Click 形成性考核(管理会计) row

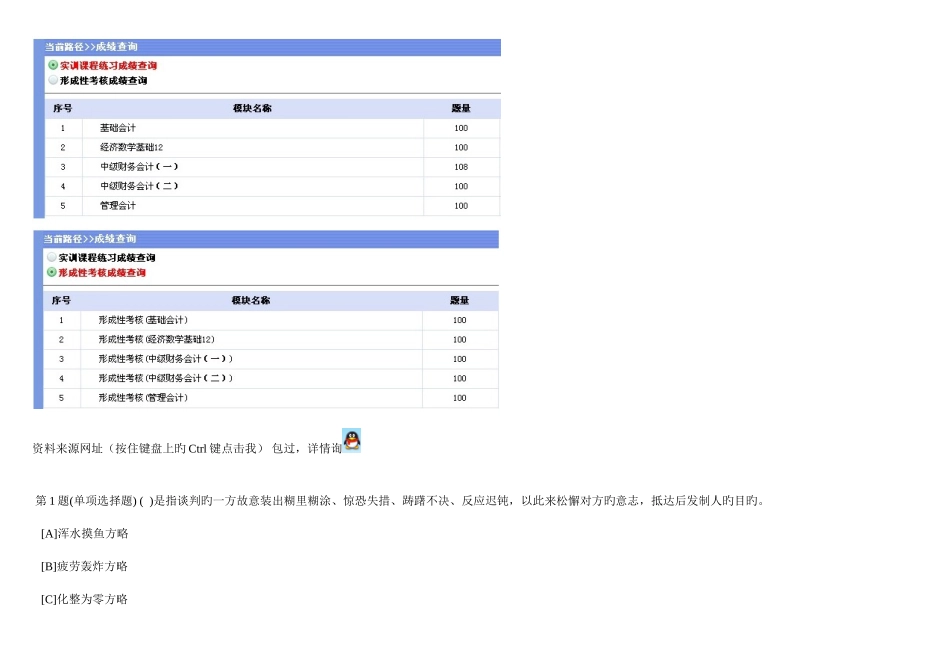[271, 398]
